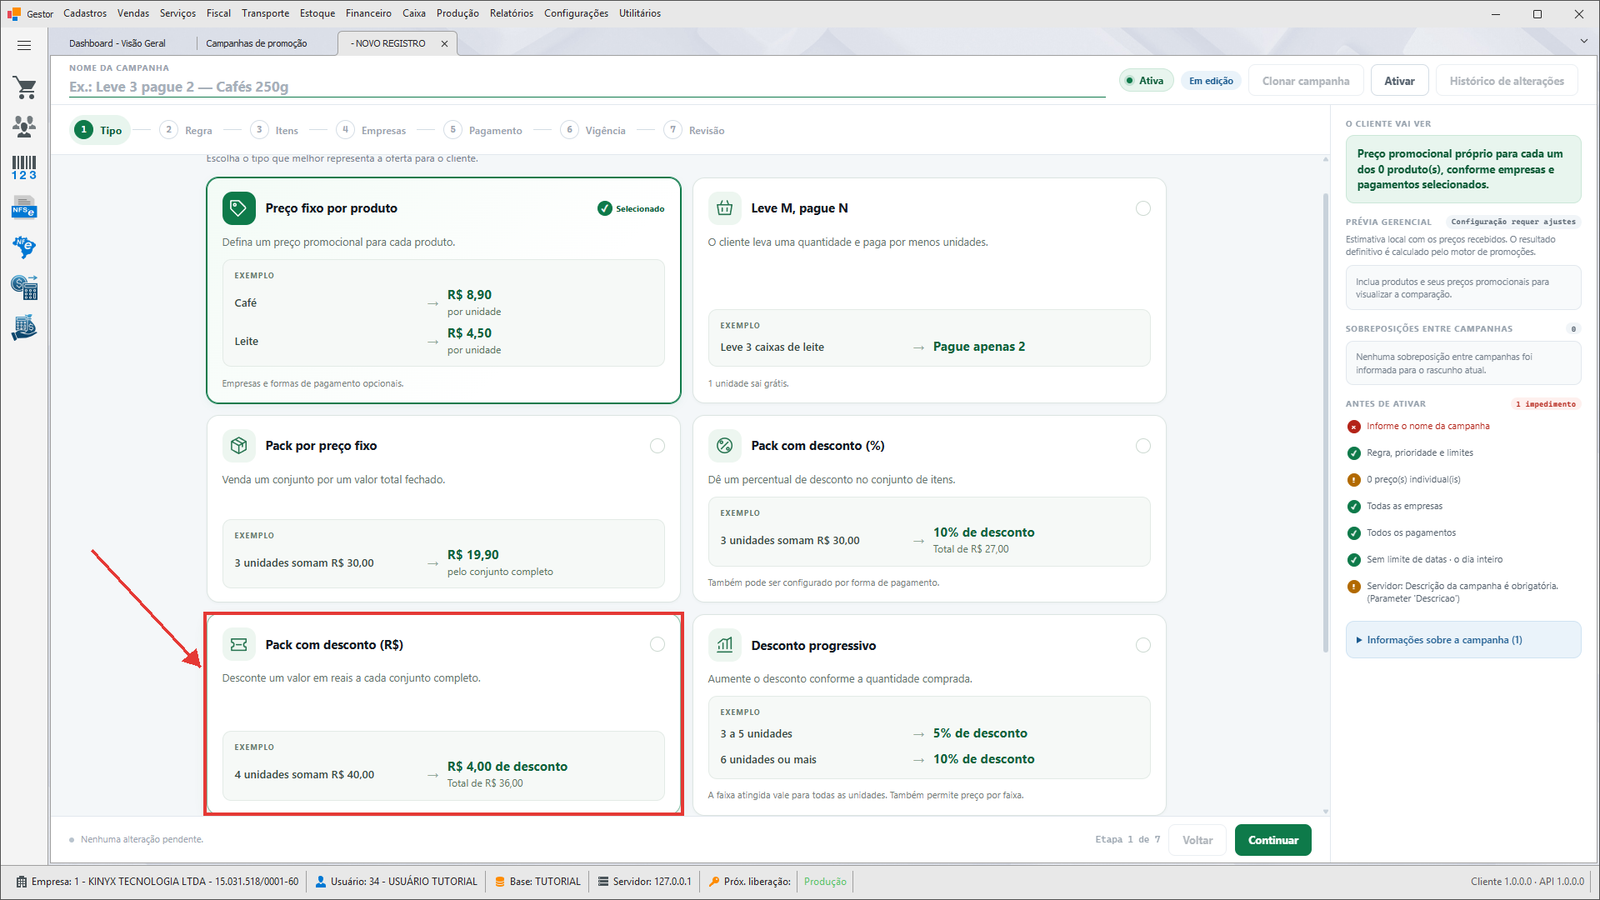Click the Ativa status badge
The image size is (1600, 900).
pos(1144,81)
